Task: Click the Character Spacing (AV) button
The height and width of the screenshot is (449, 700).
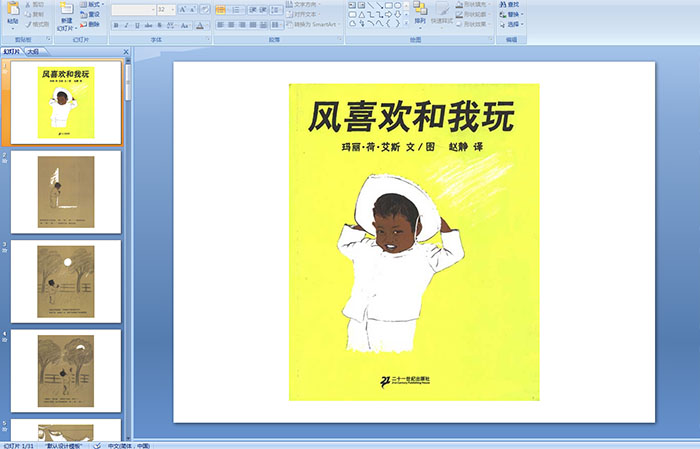Action: click(x=171, y=25)
